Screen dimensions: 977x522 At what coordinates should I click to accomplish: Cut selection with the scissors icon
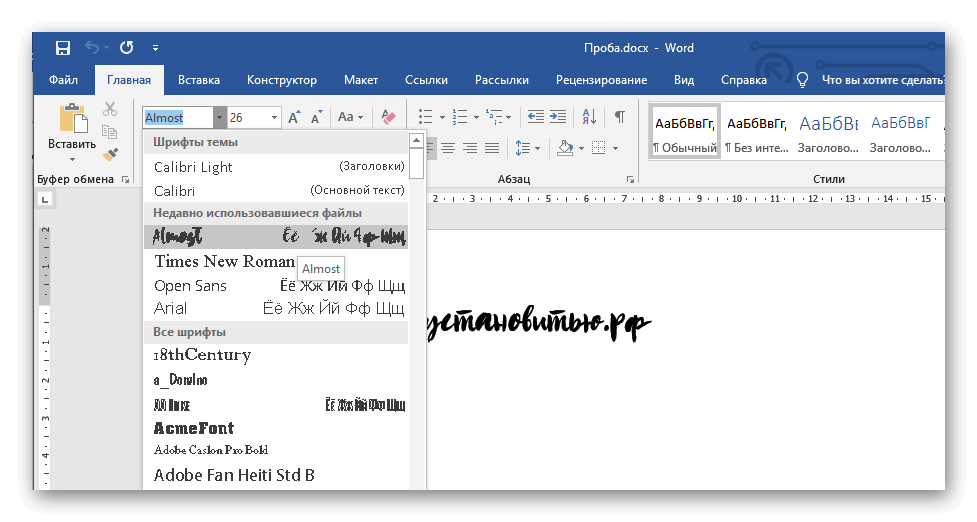point(110,109)
